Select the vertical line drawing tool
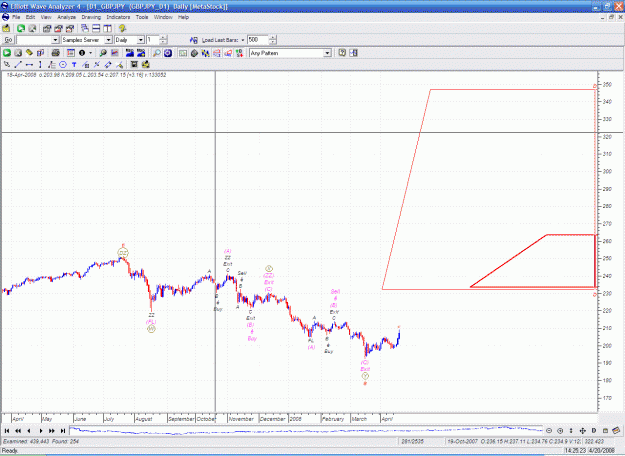 tap(40, 65)
